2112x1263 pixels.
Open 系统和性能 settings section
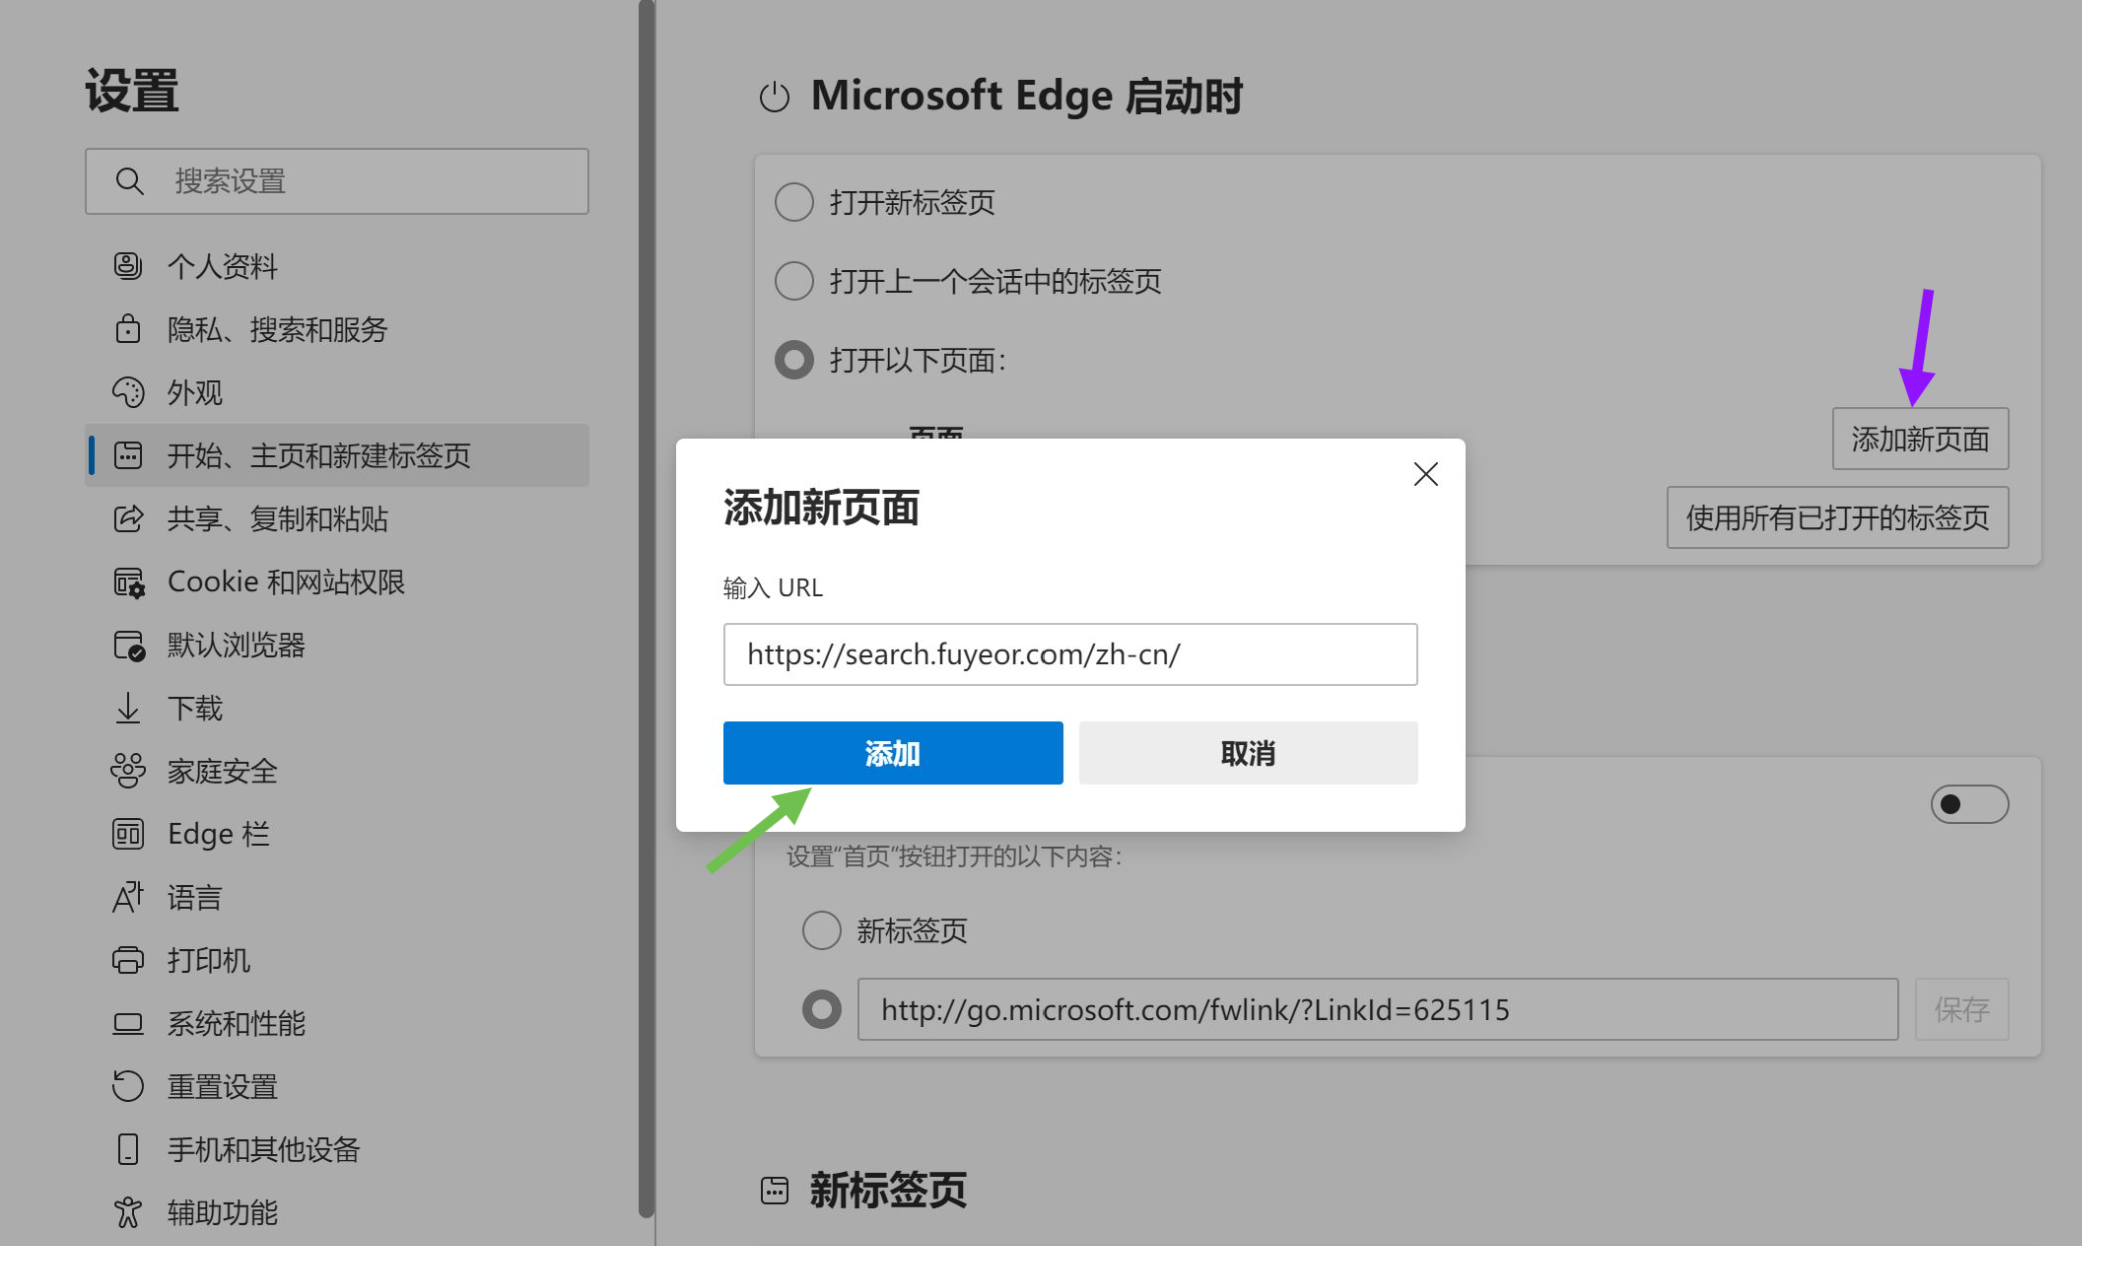[236, 1023]
